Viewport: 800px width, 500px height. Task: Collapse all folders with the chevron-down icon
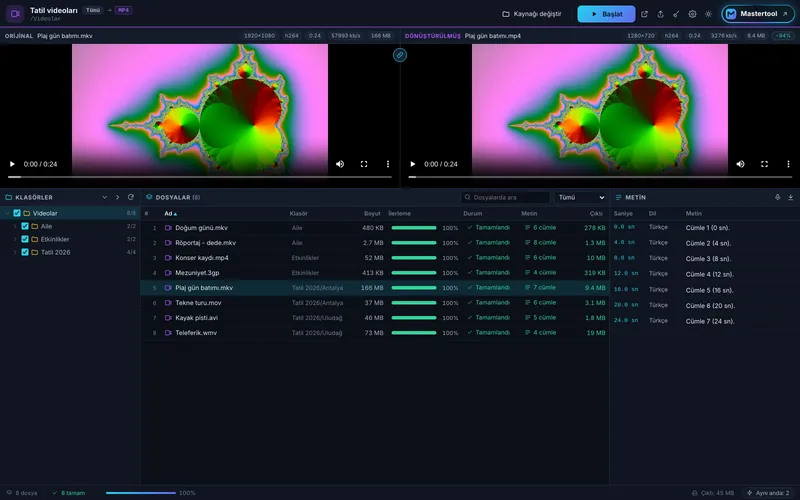coord(105,197)
